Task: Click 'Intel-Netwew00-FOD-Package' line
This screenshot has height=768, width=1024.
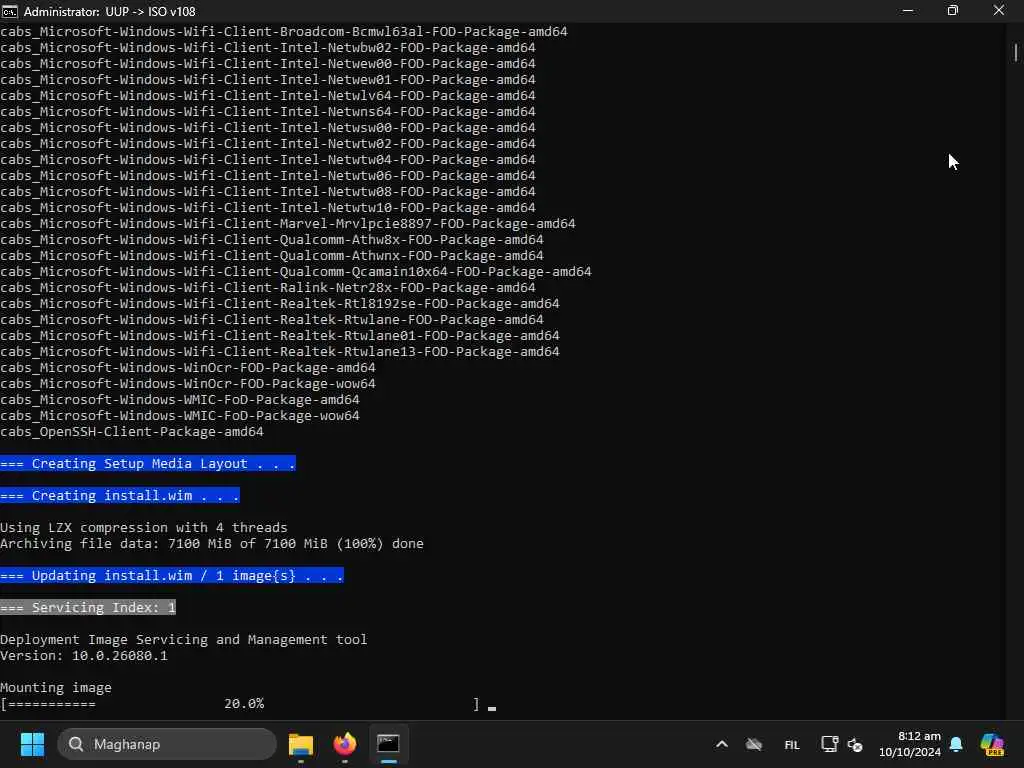Action: (x=268, y=63)
